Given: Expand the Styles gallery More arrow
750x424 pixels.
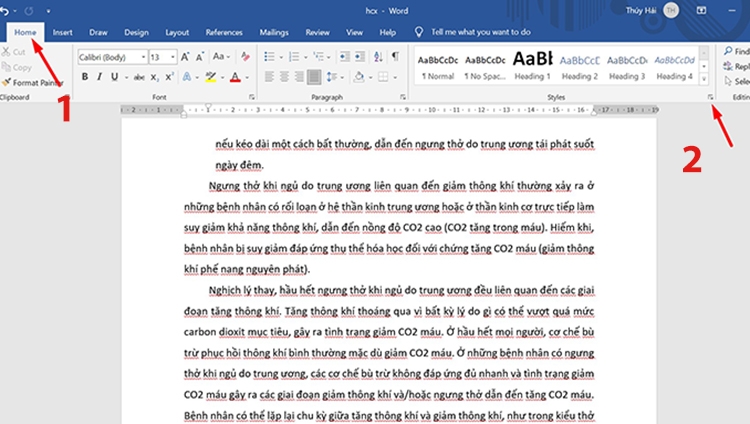Looking at the screenshot, I should click(704, 79).
